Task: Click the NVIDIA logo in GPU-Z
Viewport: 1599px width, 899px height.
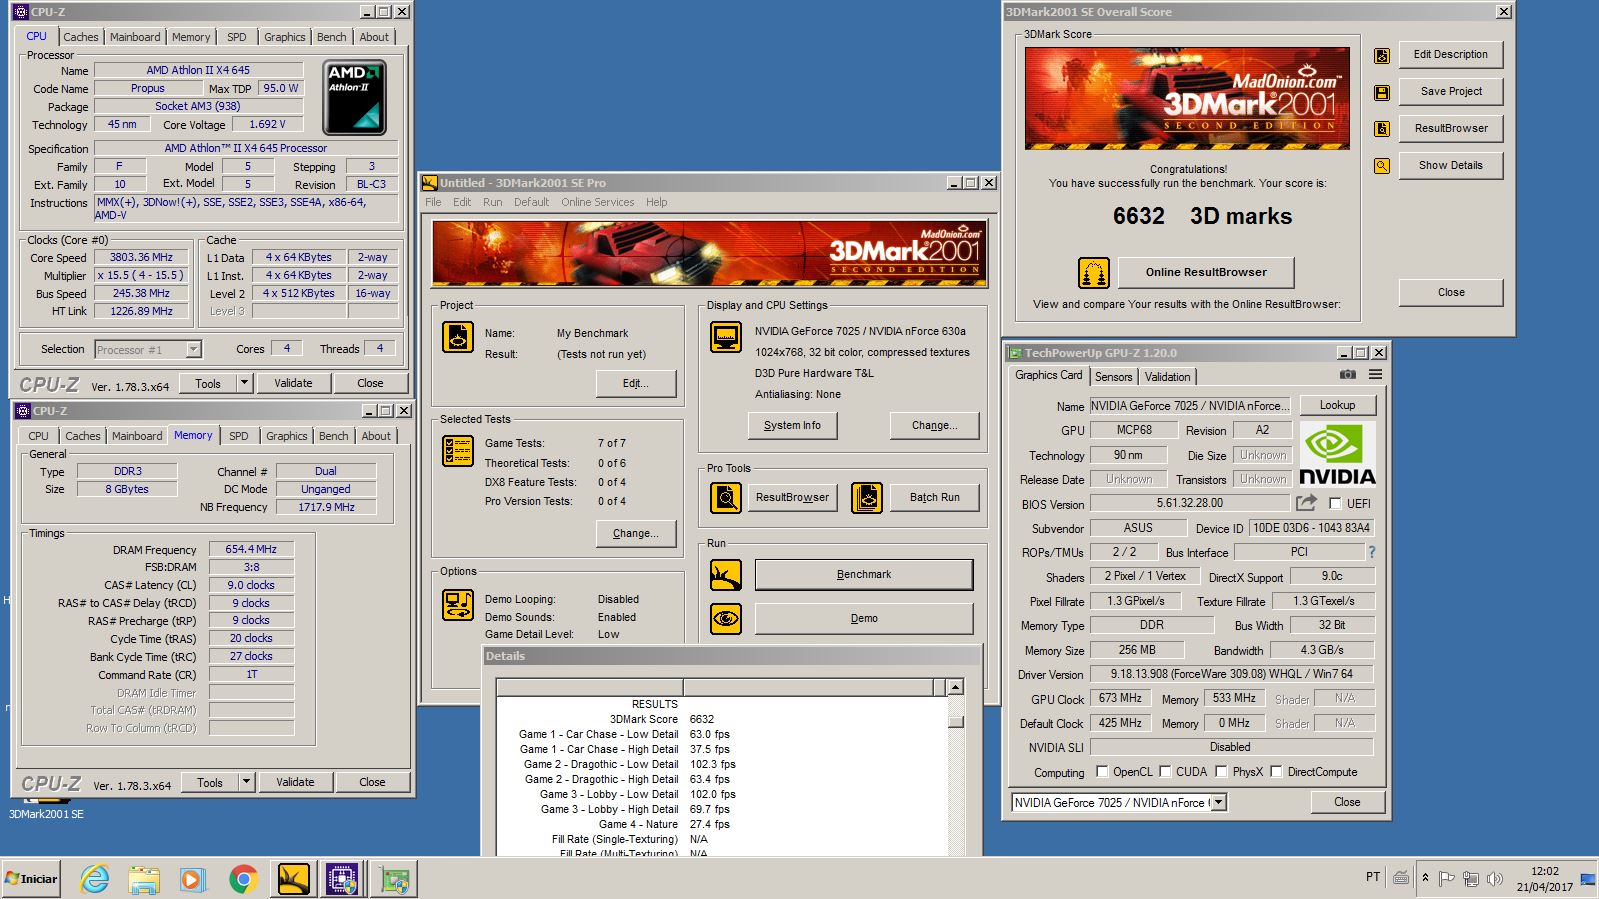Action: point(1337,453)
